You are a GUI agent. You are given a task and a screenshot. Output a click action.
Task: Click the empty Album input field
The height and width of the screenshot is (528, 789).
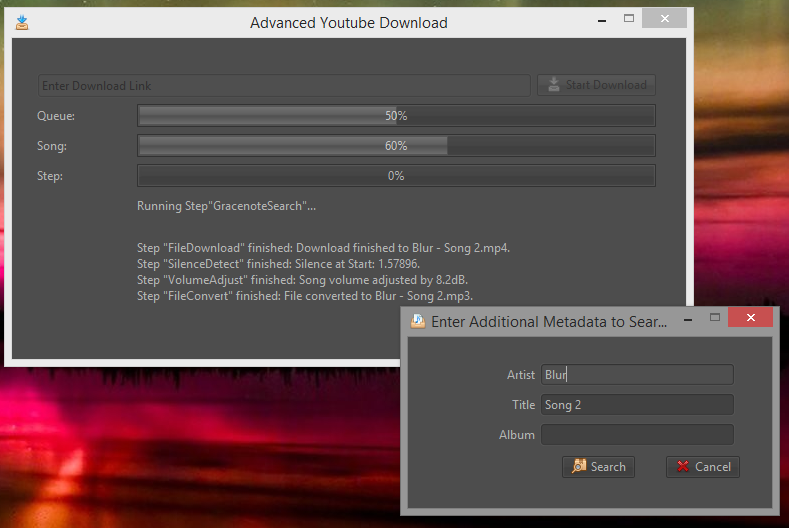(x=637, y=435)
